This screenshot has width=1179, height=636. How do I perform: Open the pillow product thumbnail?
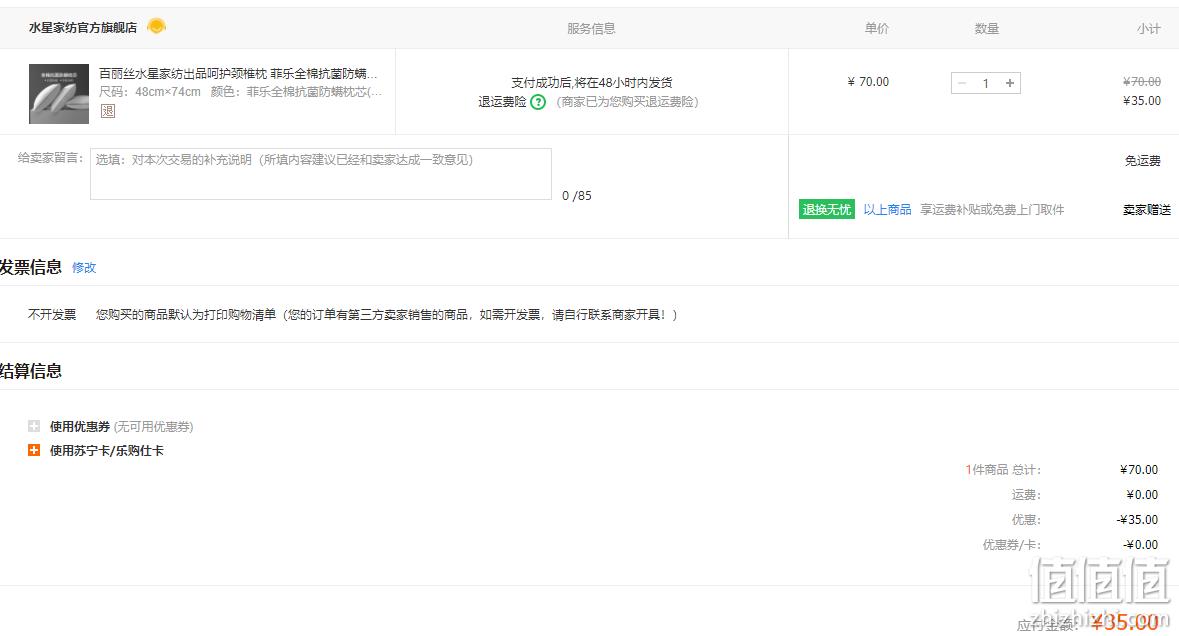click(x=59, y=93)
